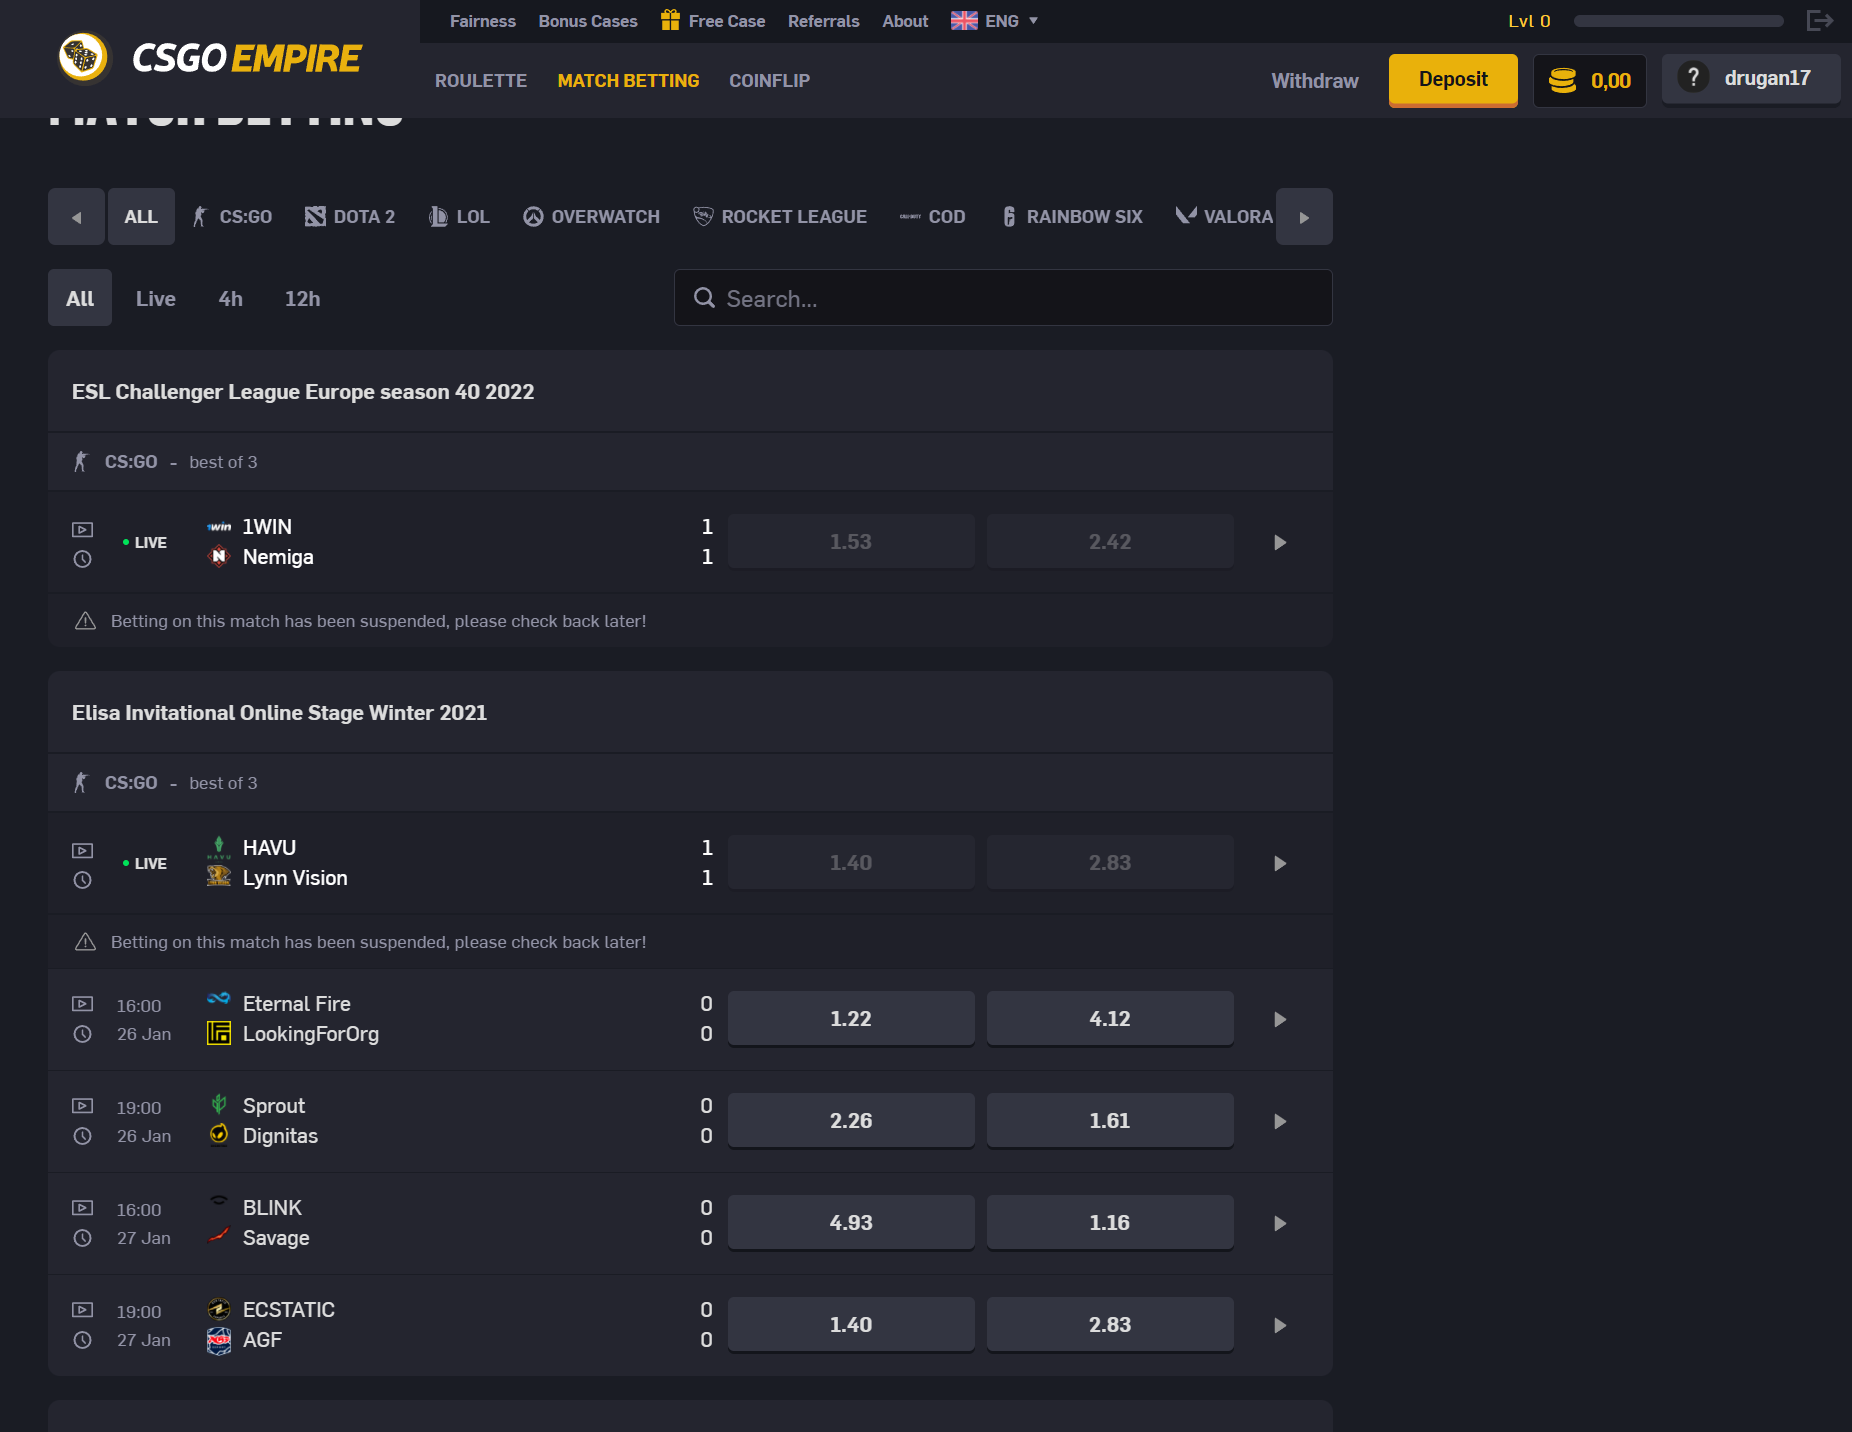
Task: Expand the ECSTATIC vs AGF match
Action: (1280, 1325)
